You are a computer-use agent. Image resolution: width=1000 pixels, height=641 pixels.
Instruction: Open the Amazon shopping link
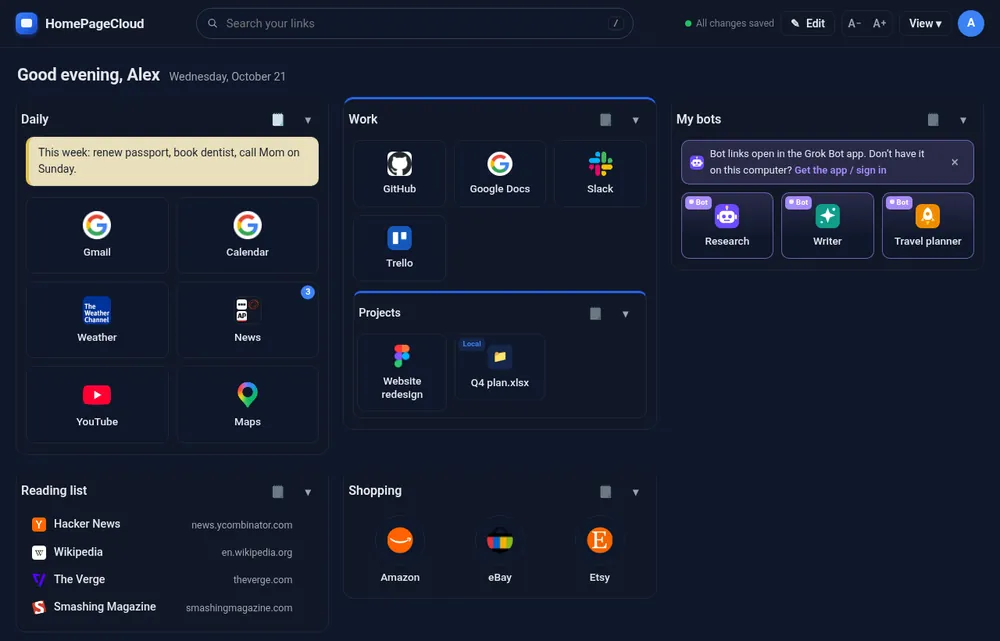point(400,550)
